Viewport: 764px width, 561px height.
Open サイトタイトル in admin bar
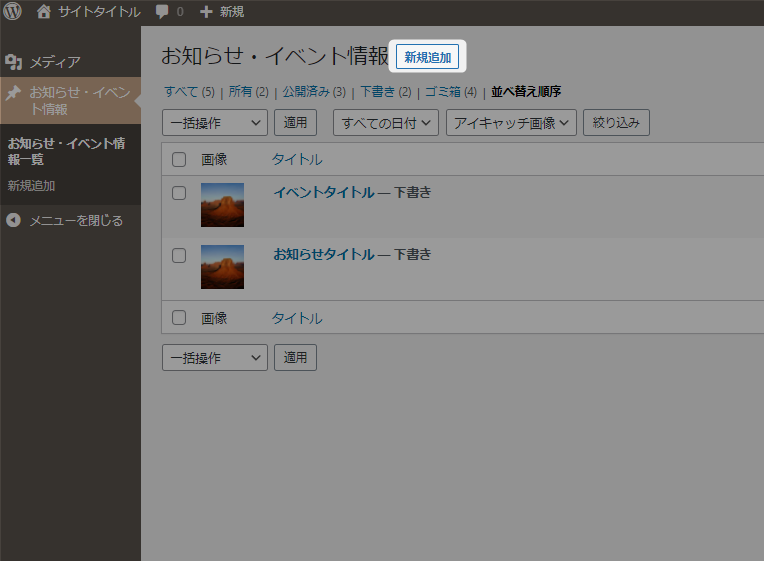tap(99, 12)
